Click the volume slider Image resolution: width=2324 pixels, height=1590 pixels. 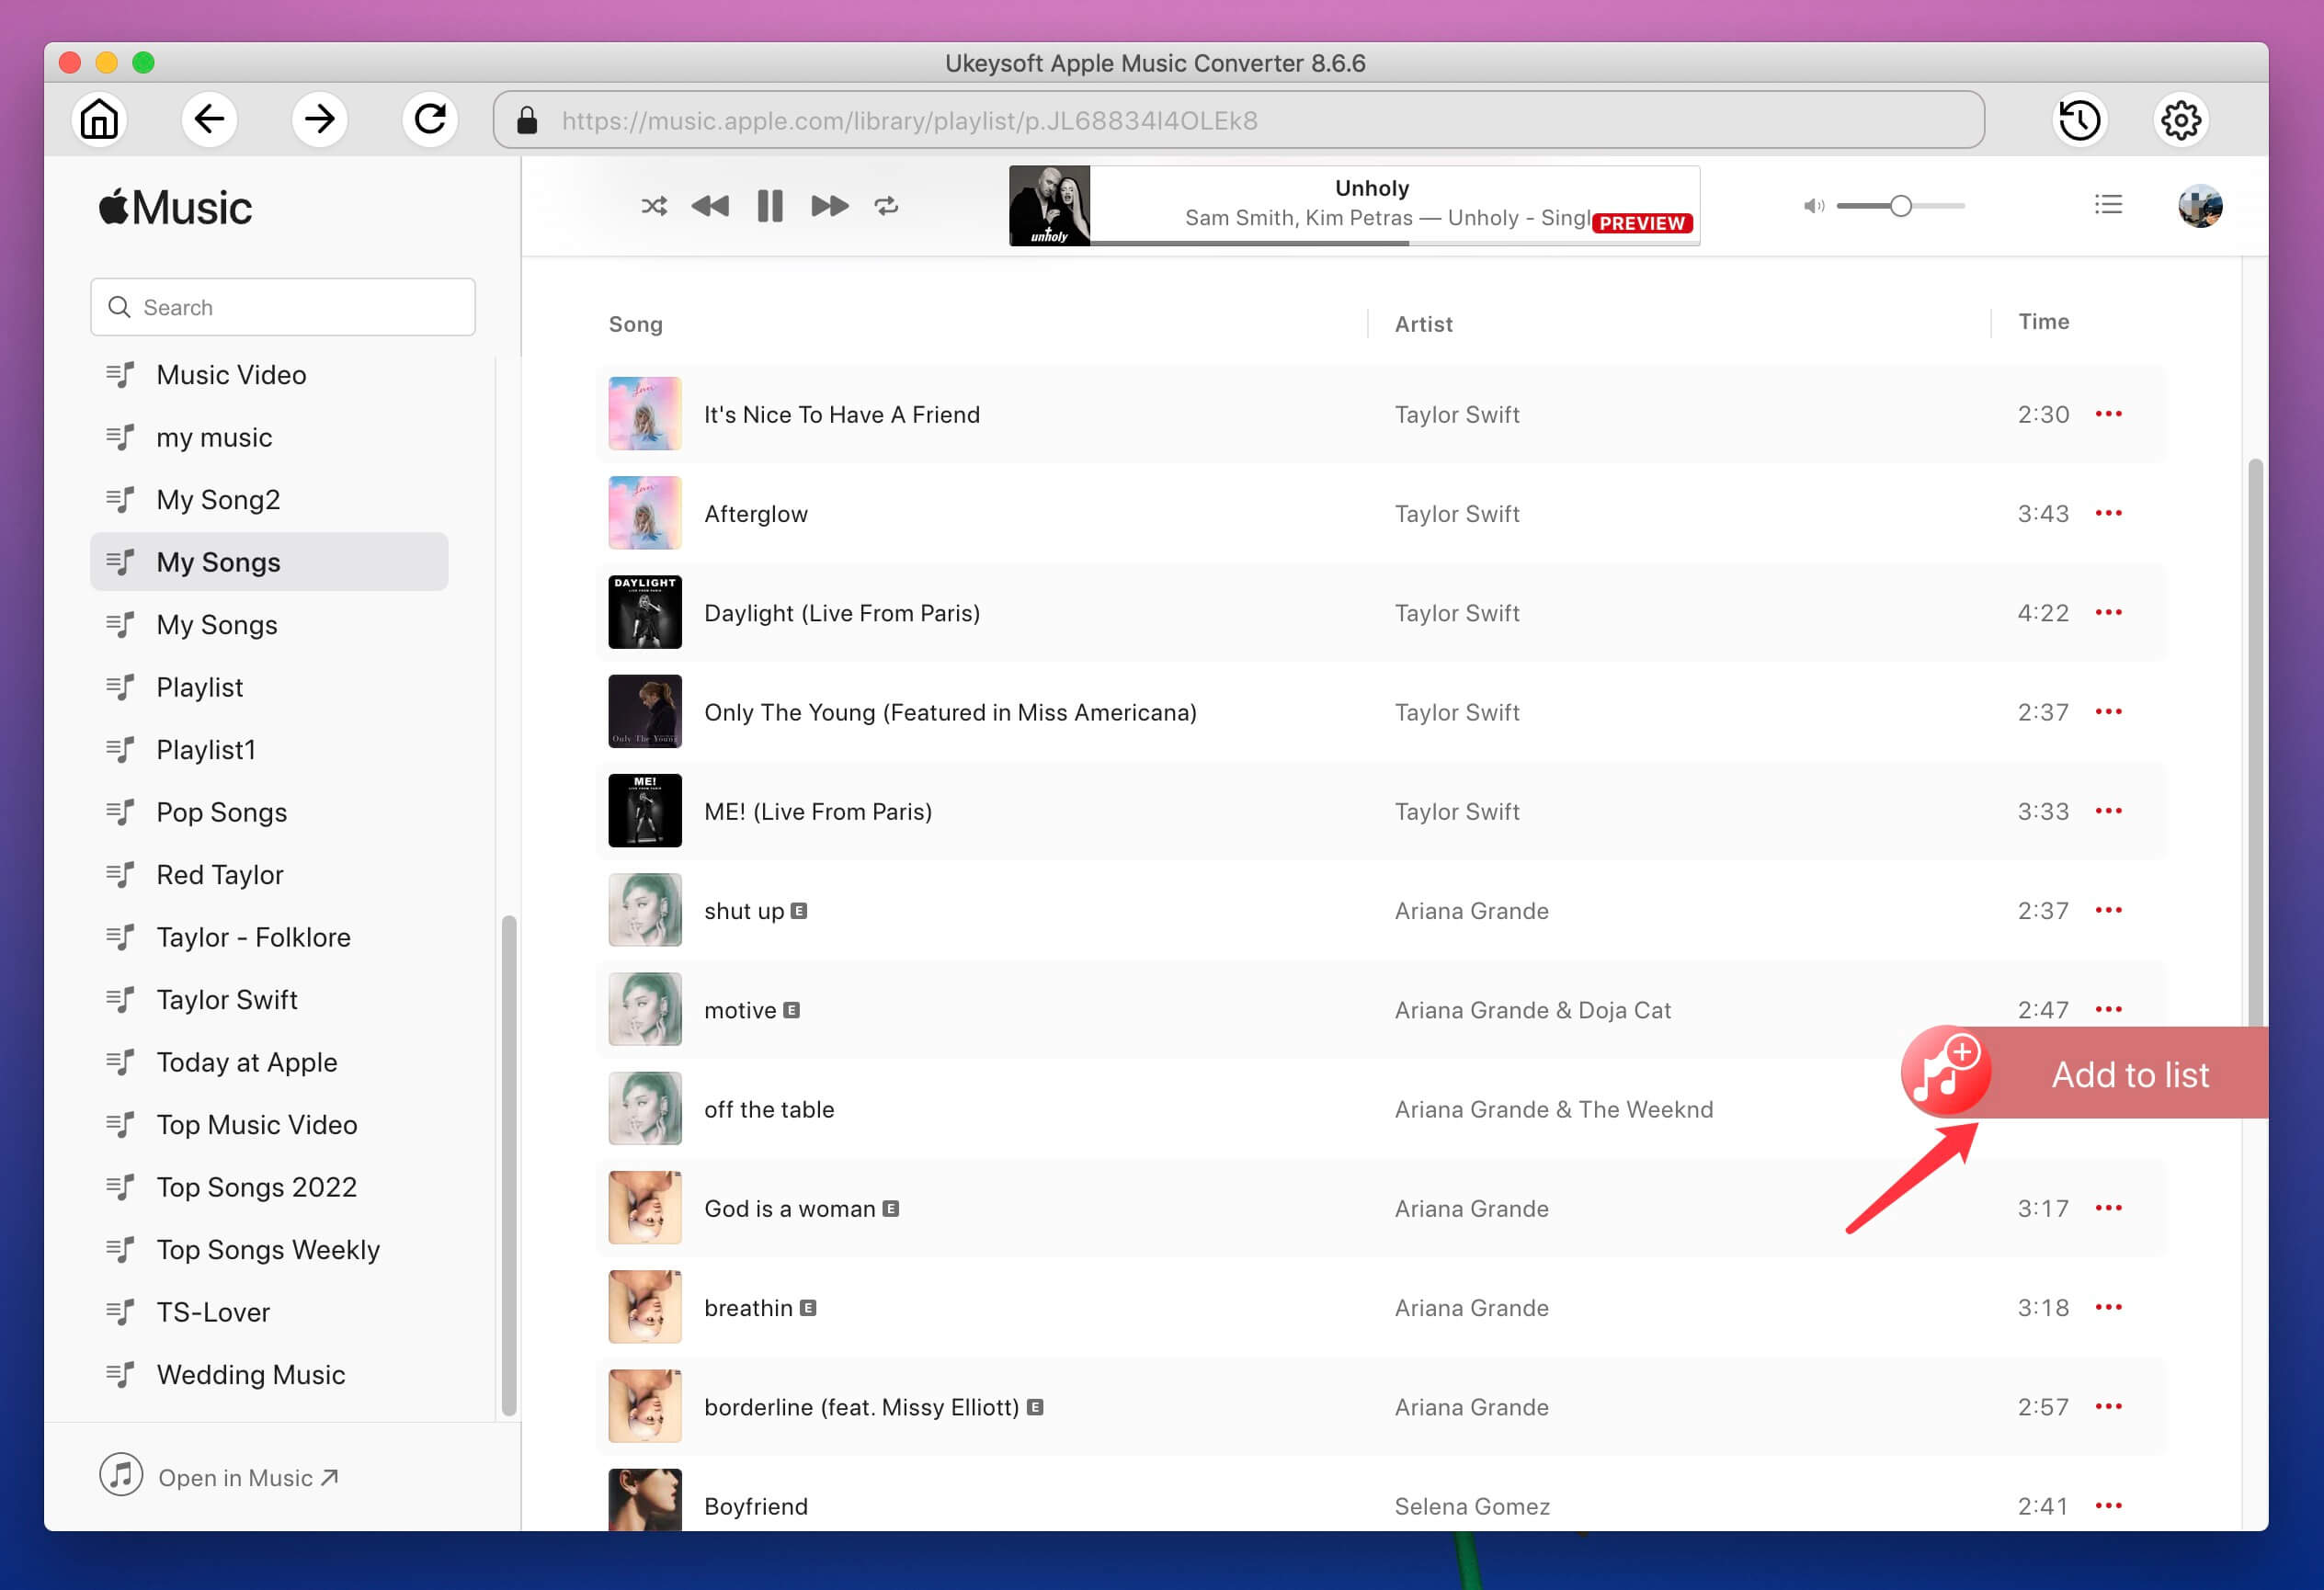(x=1898, y=207)
